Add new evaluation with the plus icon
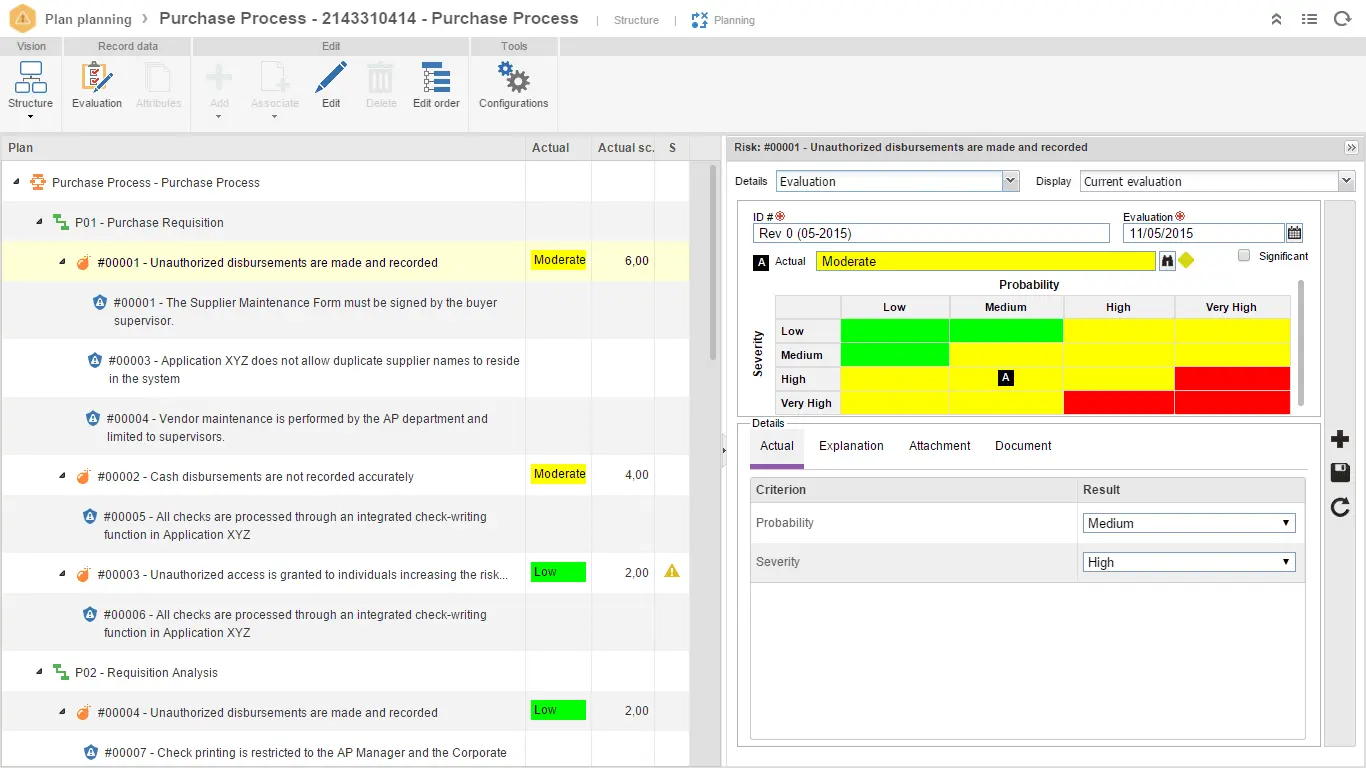Screen dimensions: 1366x768 (1340, 439)
